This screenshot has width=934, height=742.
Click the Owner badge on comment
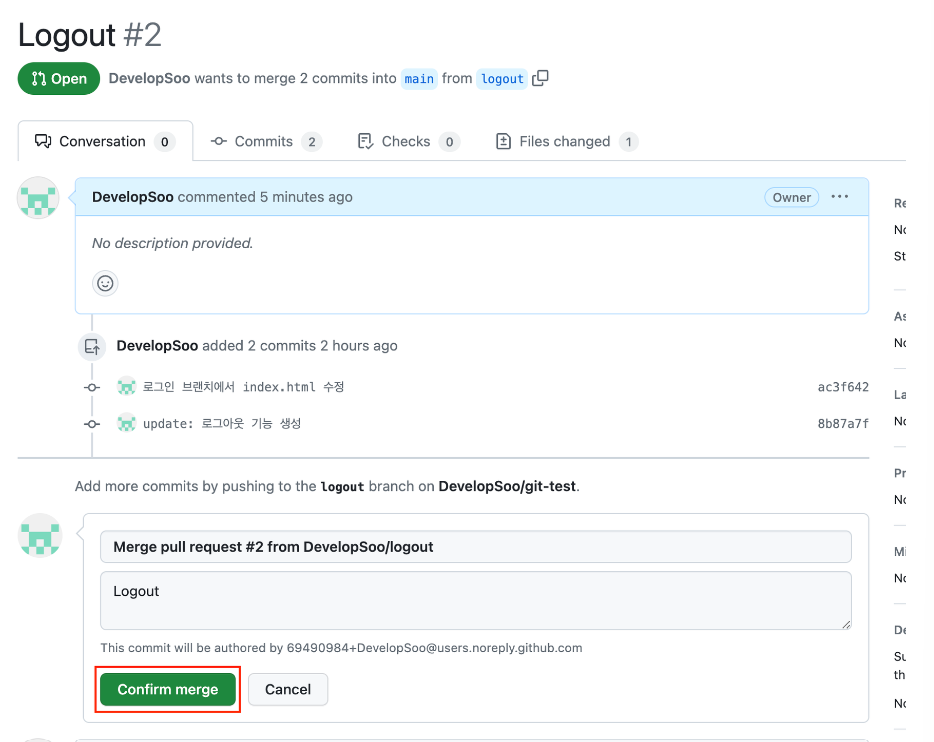pos(792,197)
